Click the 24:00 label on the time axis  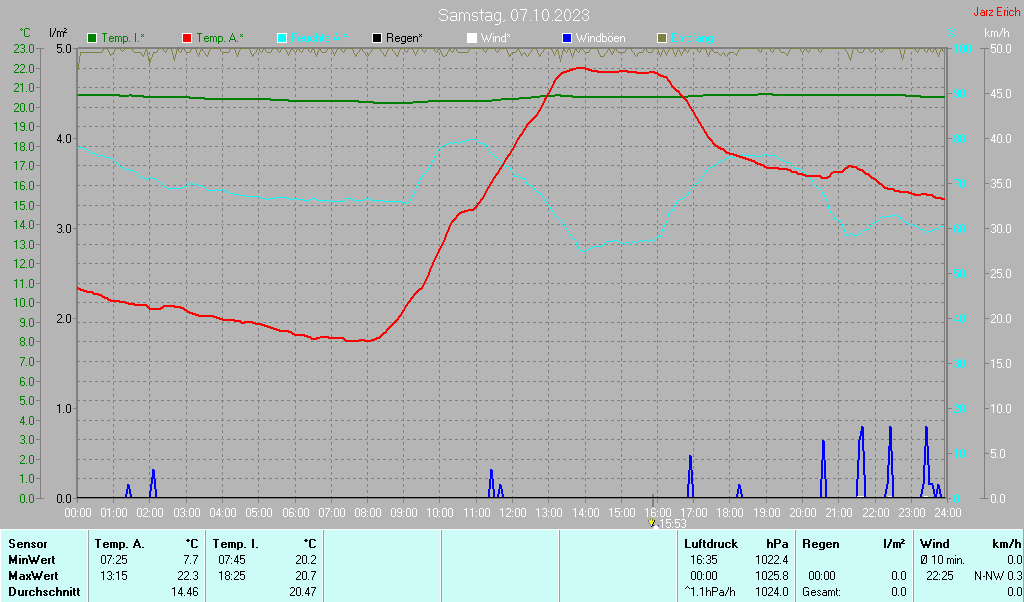point(947,513)
